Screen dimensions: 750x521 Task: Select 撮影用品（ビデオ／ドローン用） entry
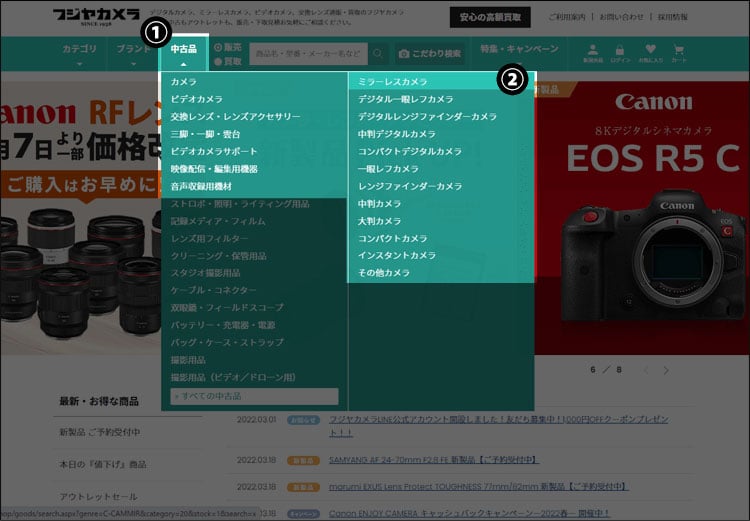(x=233, y=377)
